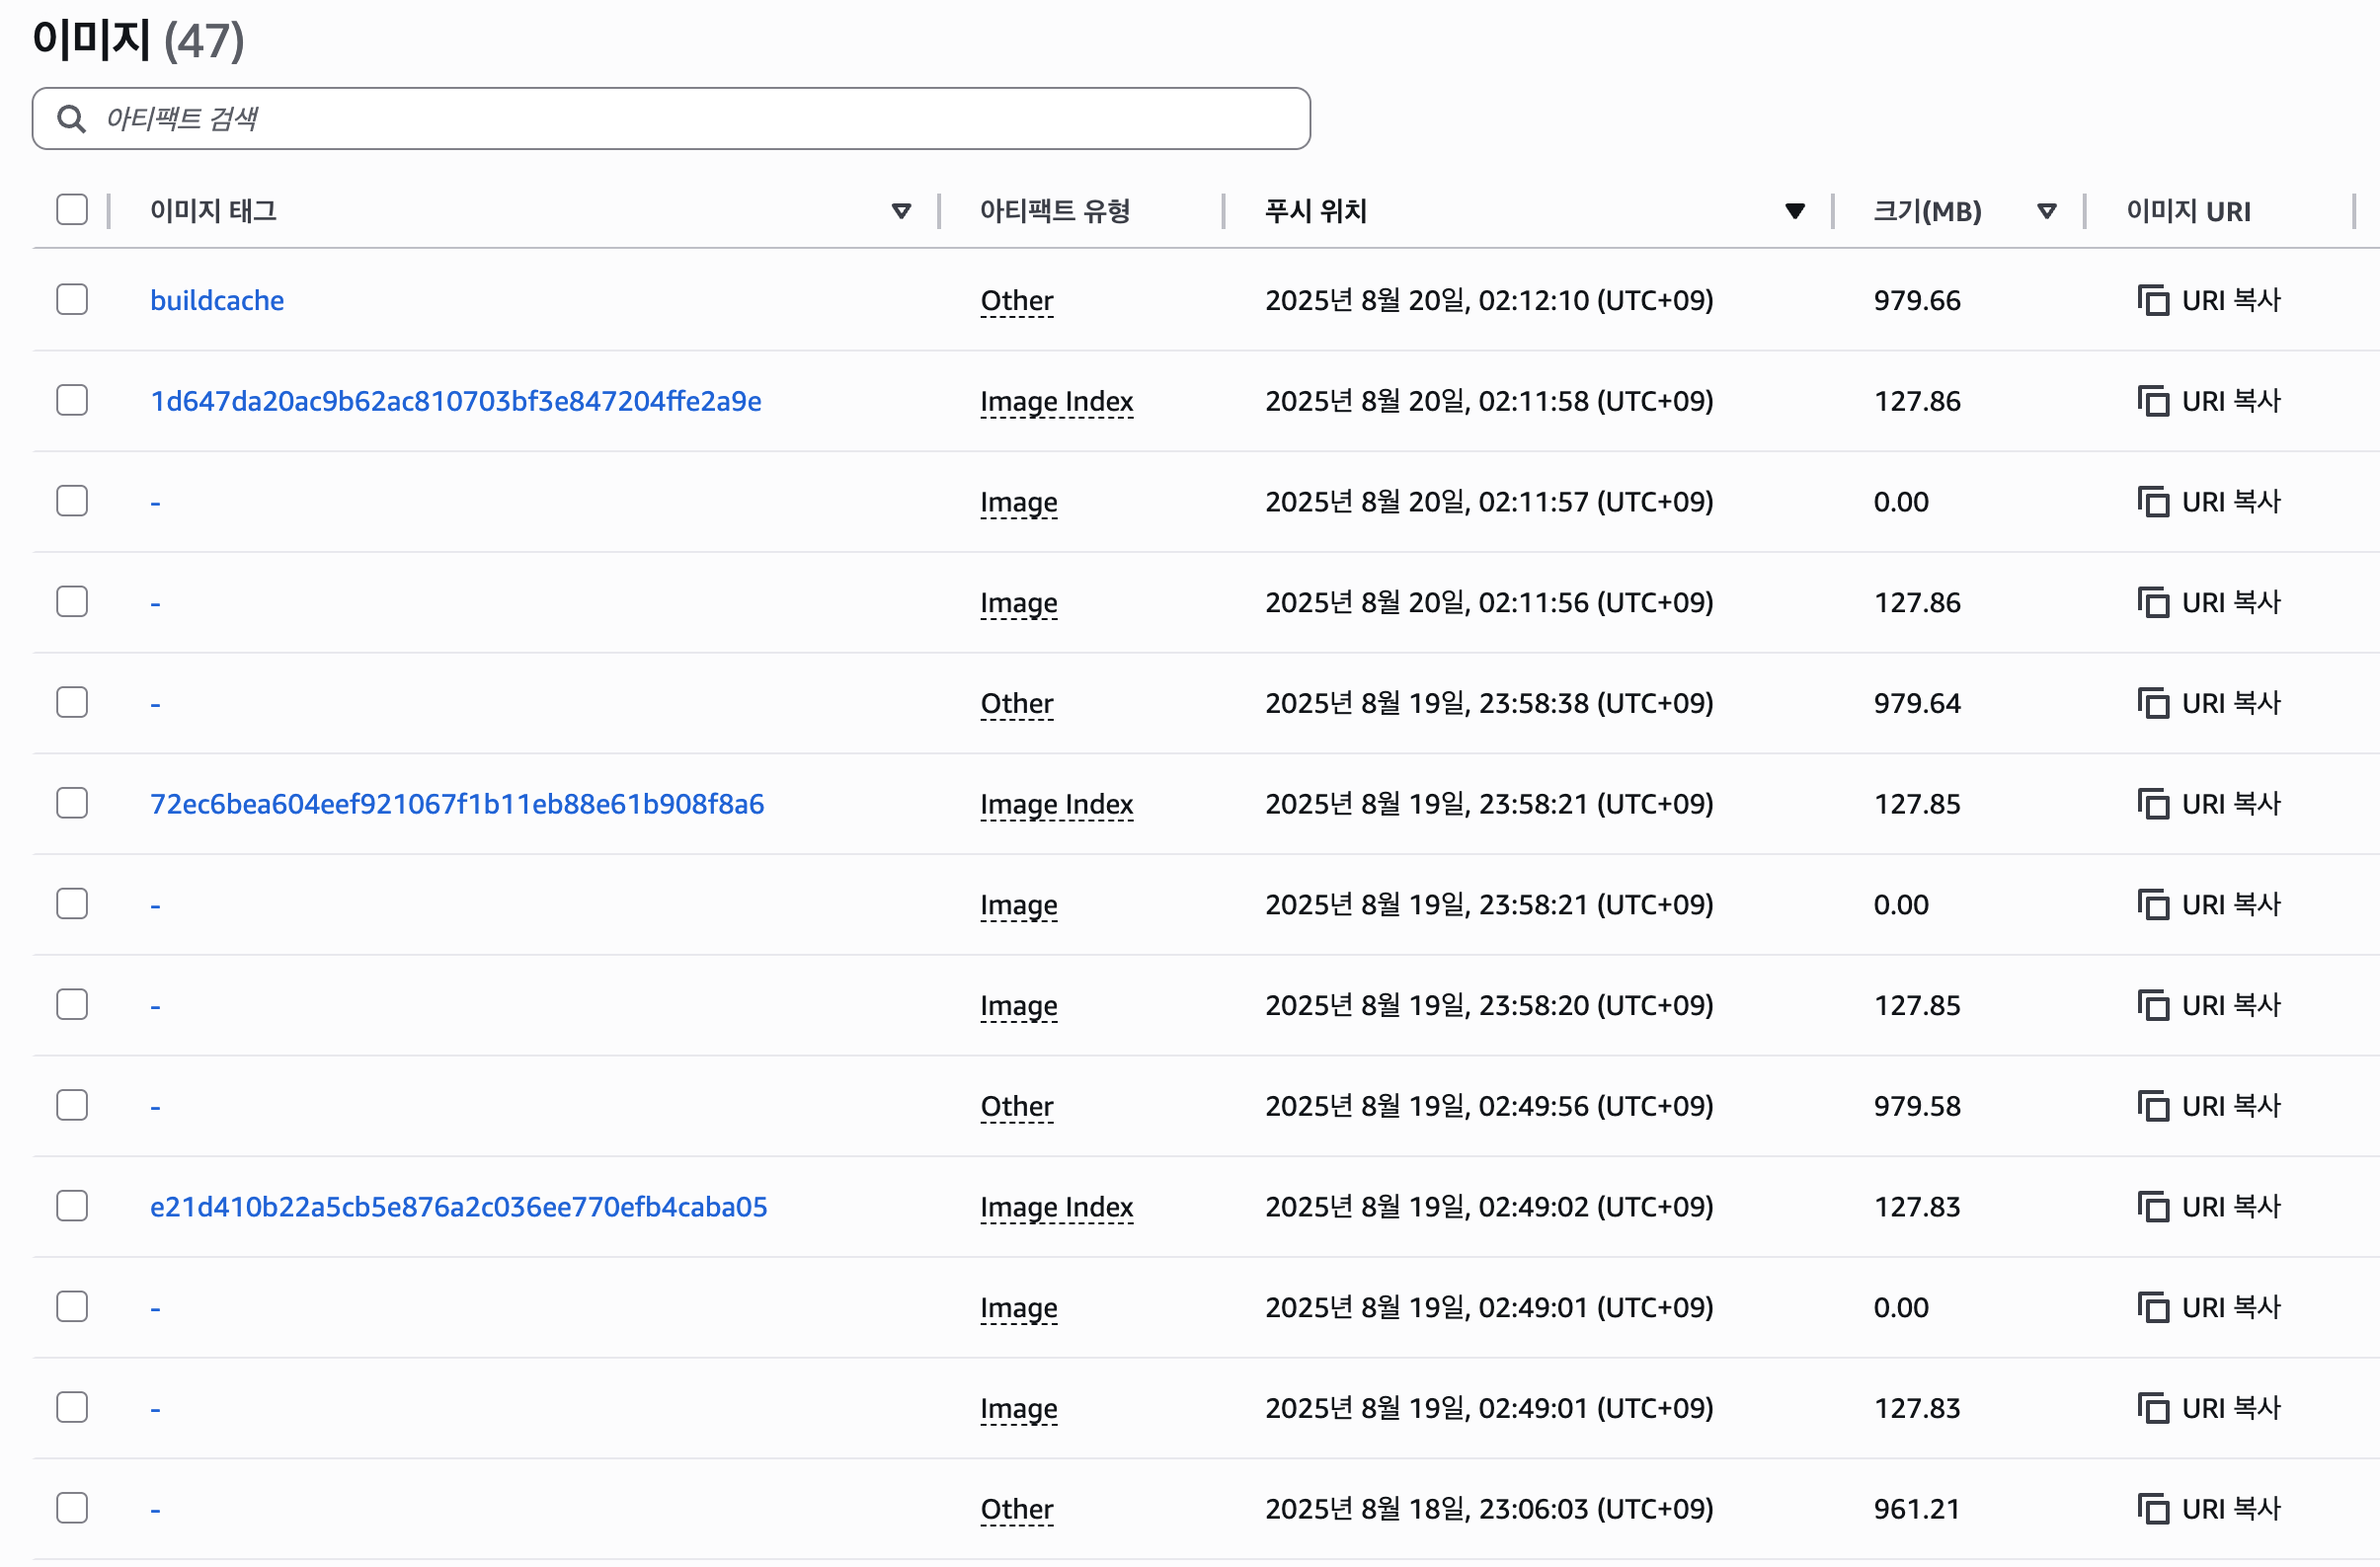The image size is (2380, 1567).
Task: Sort by 크기(MB) column arrow
Action: pyautogui.click(x=2046, y=211)
